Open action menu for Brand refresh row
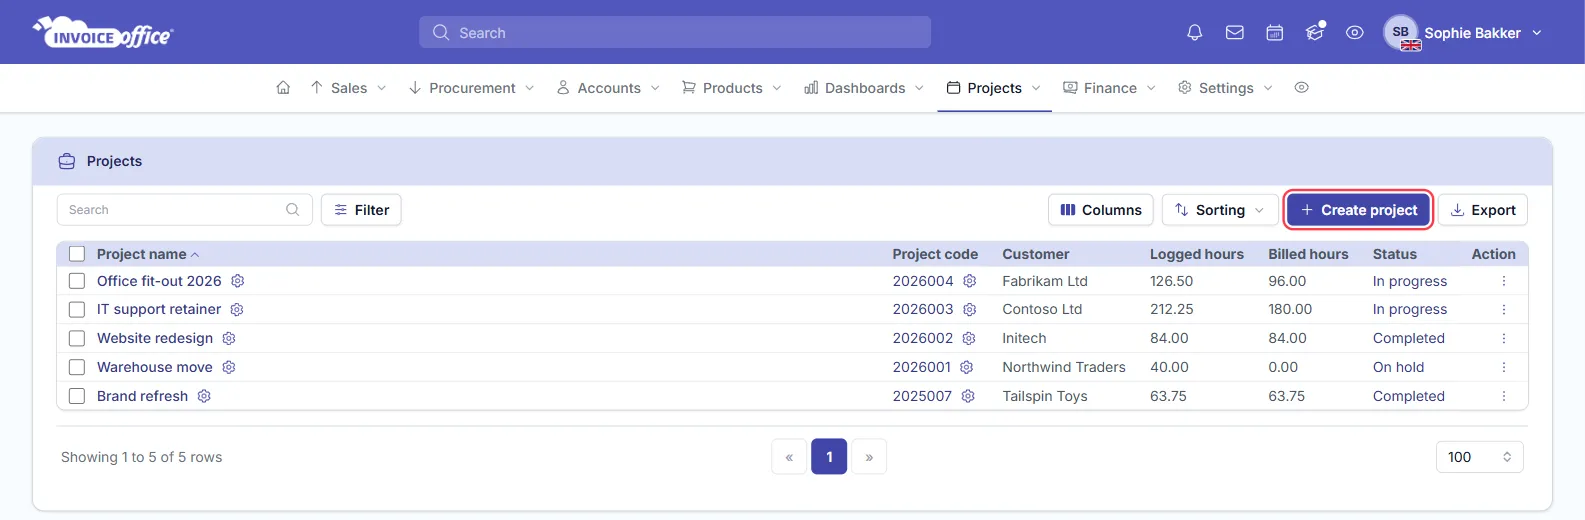The image size is (1585, 520). coord(1504,396)
